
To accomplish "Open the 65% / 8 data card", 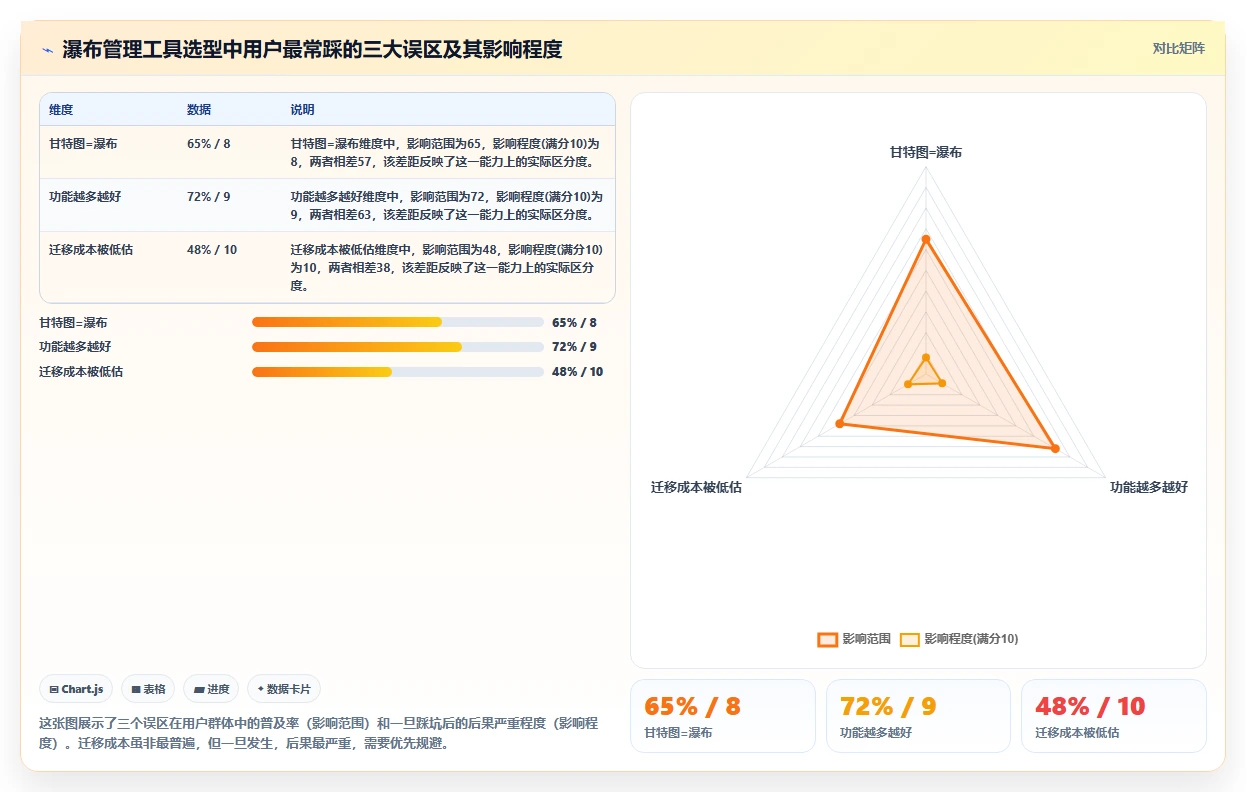I will 722,716.
